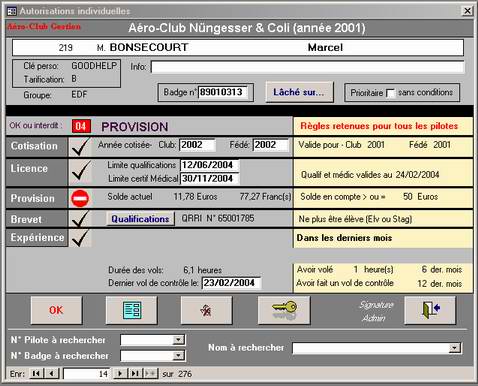Click the exit door icon button

point(430,310)
